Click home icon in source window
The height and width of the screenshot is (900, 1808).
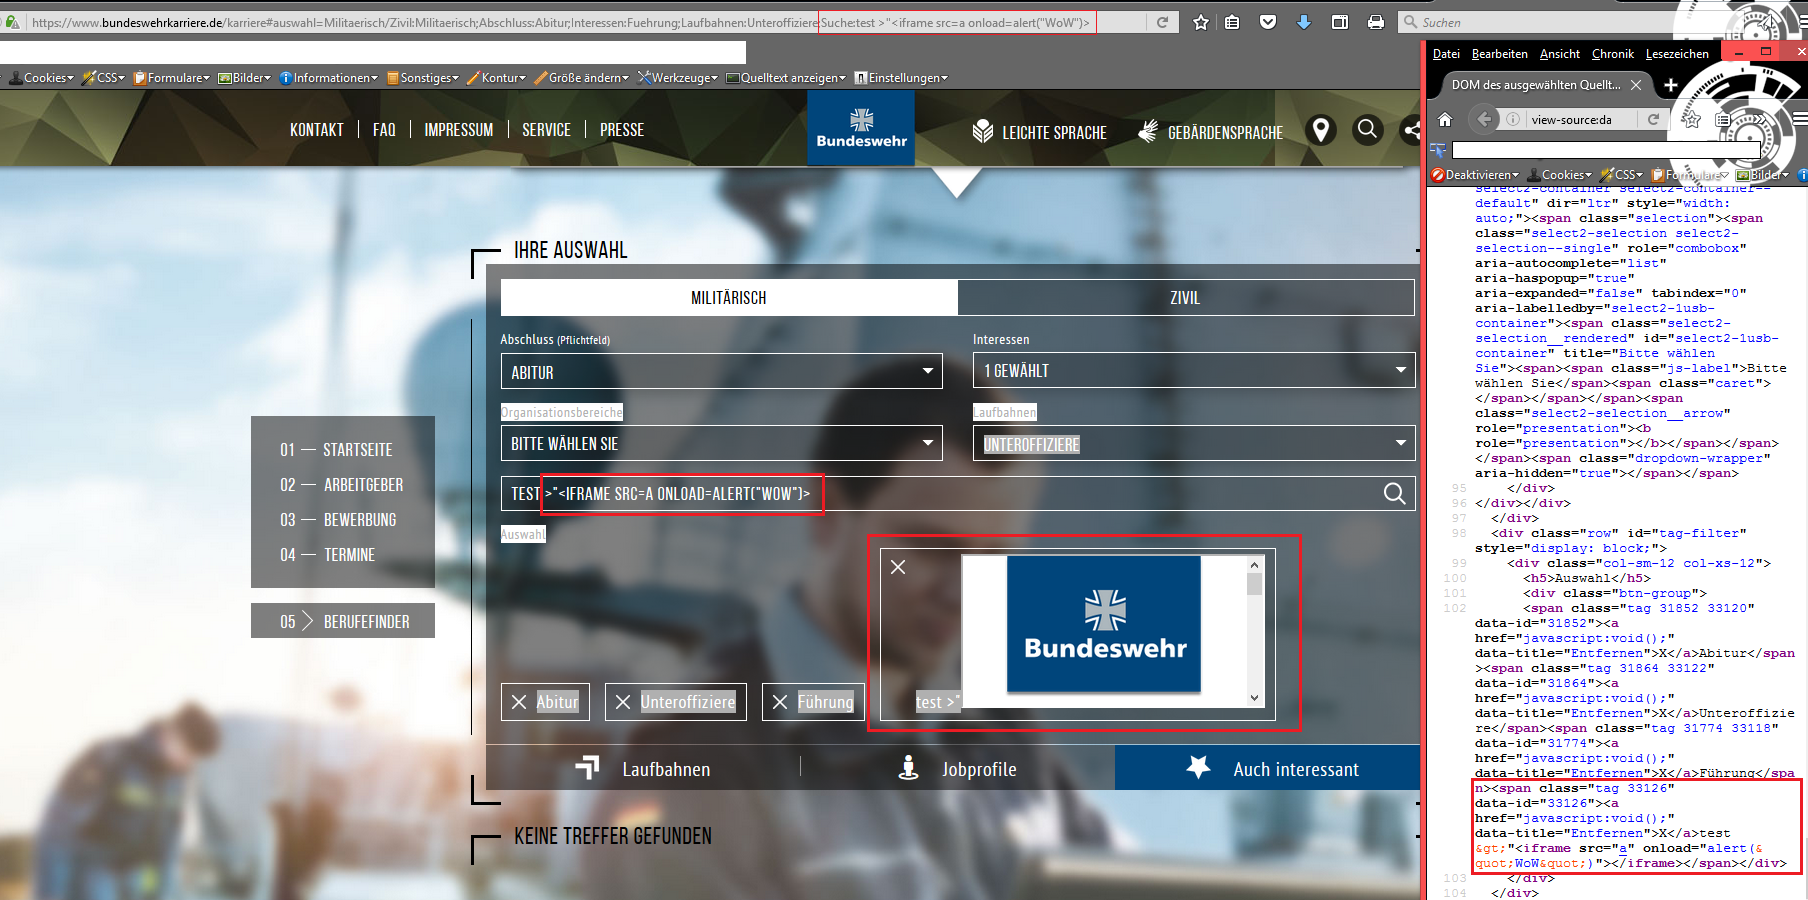click(1444, 119)
